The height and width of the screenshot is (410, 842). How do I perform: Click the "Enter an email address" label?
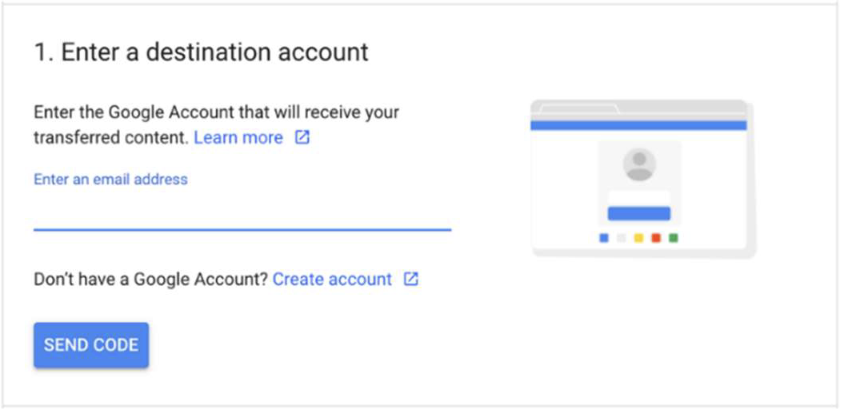pyautogui.click(x=111, y=180)
